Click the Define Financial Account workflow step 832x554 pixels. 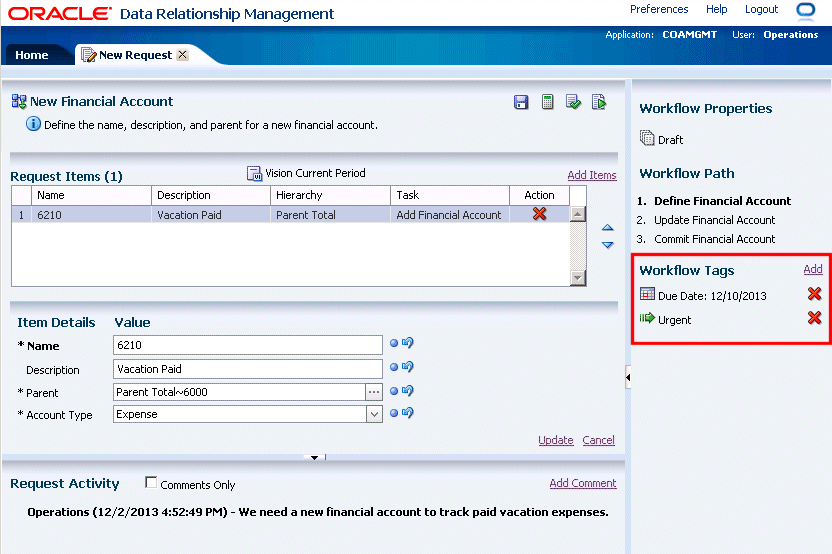(722, 201)
